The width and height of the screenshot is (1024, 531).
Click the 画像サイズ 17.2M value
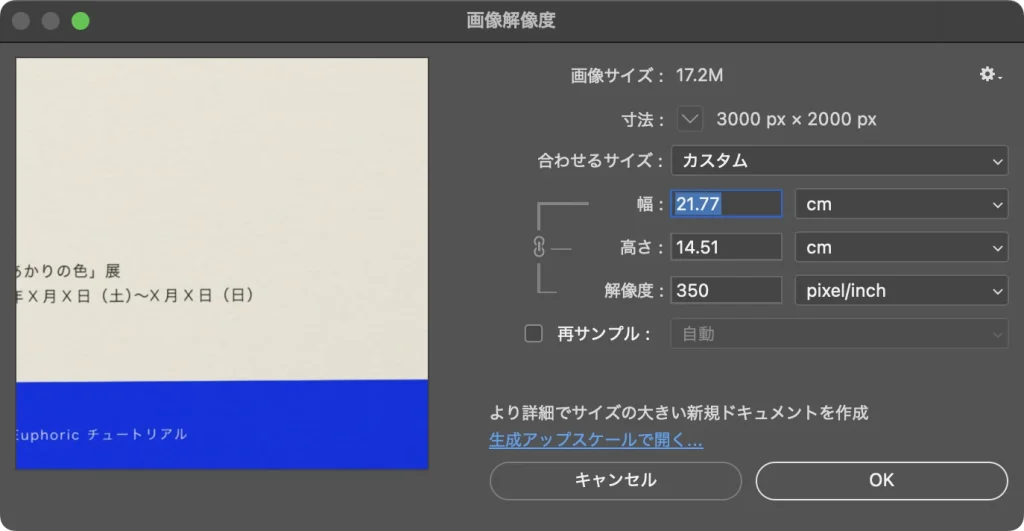click(x=699, y=76)
